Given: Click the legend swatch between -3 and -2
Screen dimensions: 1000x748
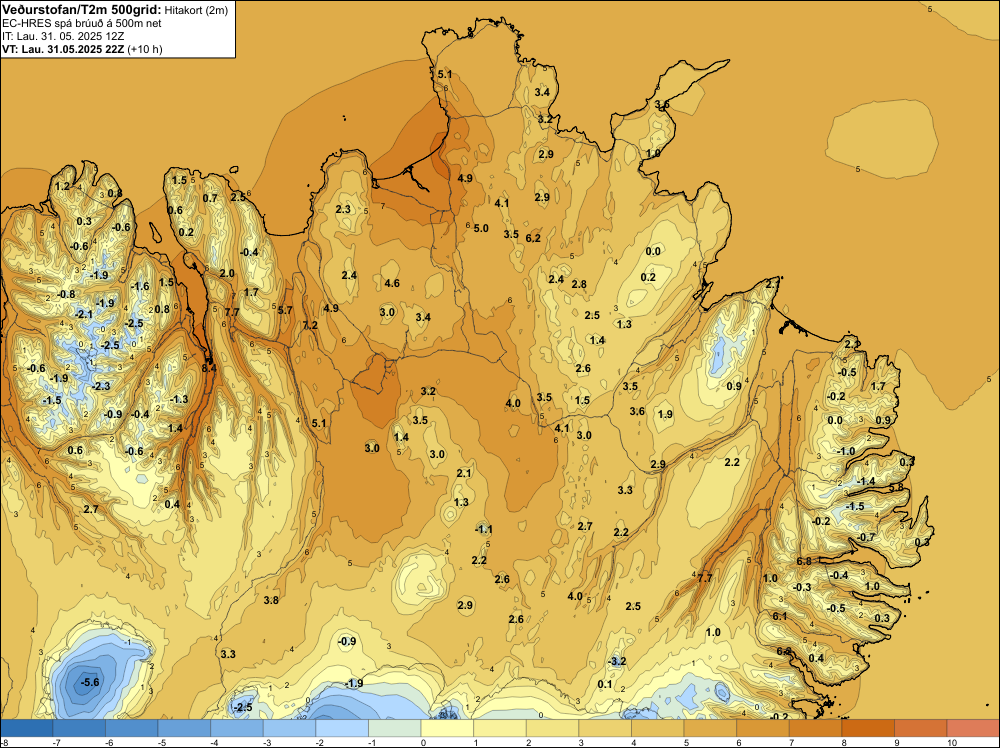Looking at the screenshot, I should tap(290, 728).
